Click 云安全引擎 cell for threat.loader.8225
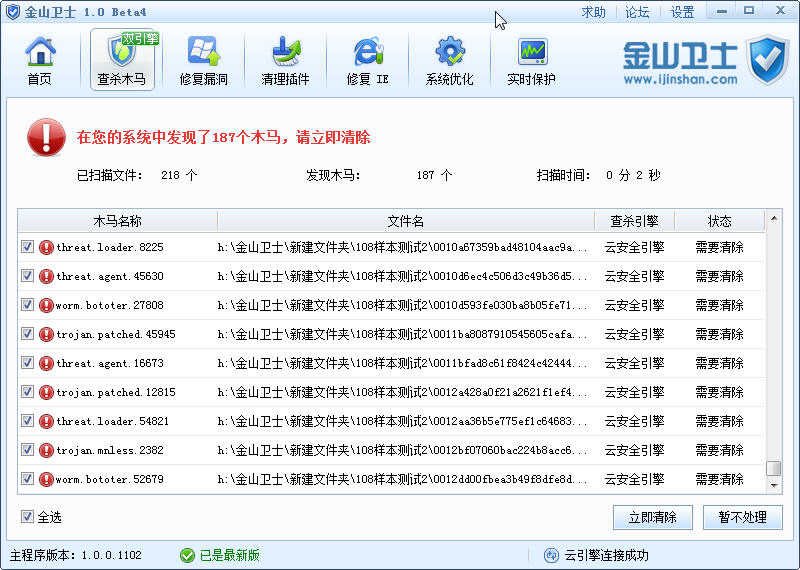800x570 pixels. [635, 247]
